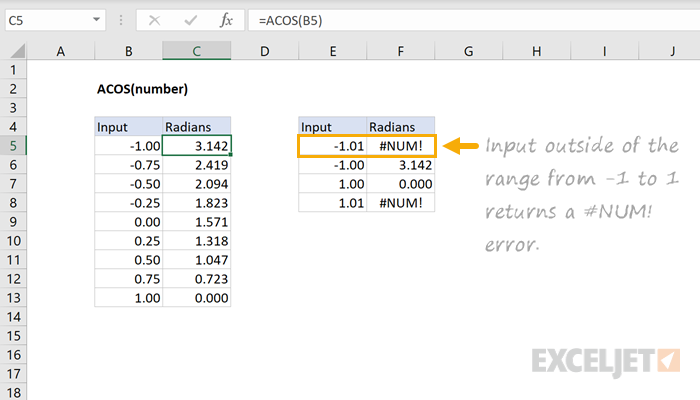Click the enter checkmark formula bar icon
The image size is (700, 400).
pyautogui.click(x=191, y=21)
